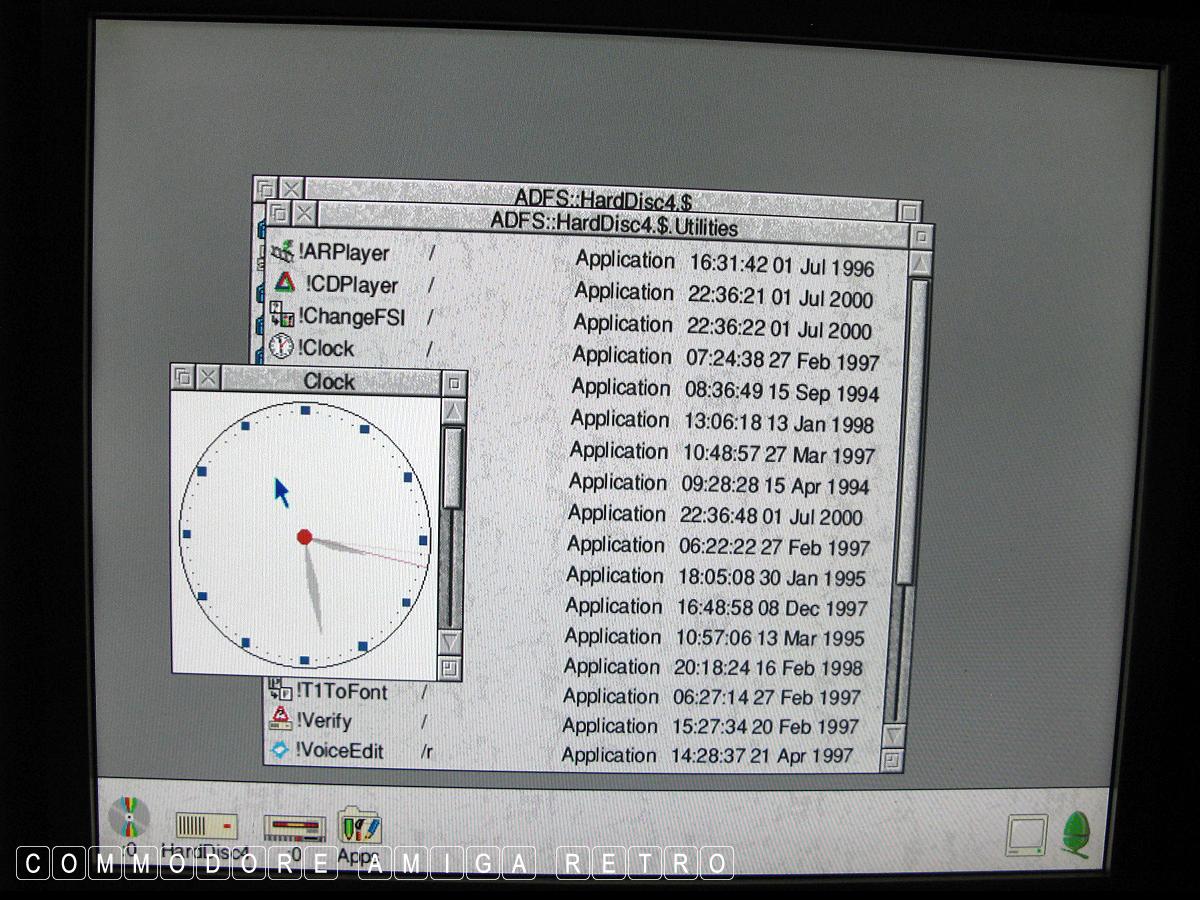Click the floppy drive :0 icon on icon bar
Image resolution: width=1200 pixels, height=900 pixels.
294,829
